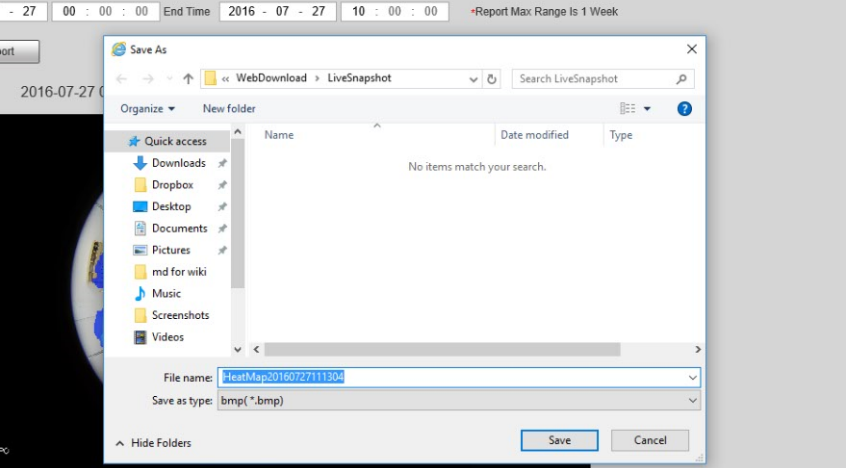Click the Help question mark icon
Image resolution: width=846 pixels, height=468 pixels.
pos(684,109)
